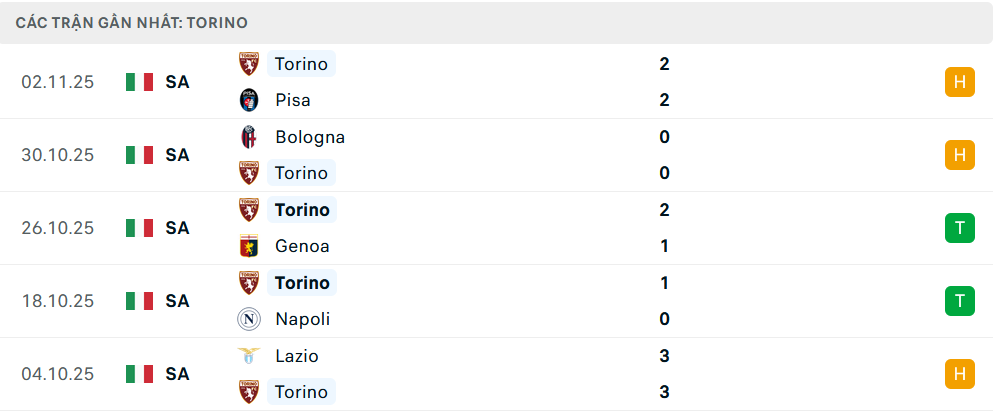The height and width of the screenshot is (411, 993).
Task: Open the Genoa team link
Action: coord(302,246)
